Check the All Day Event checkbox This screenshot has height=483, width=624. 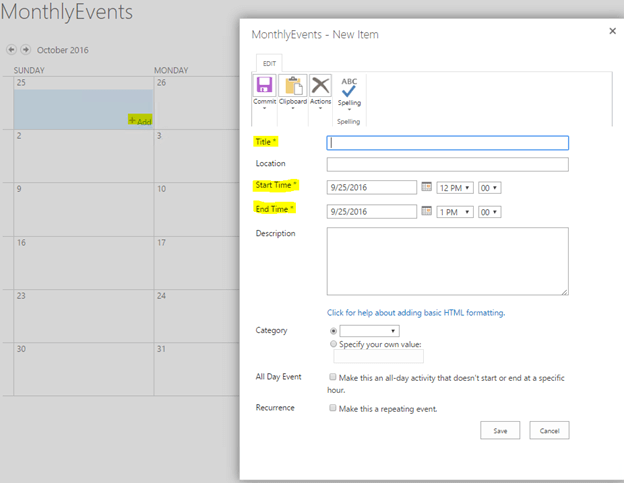(x=333, y=377)
